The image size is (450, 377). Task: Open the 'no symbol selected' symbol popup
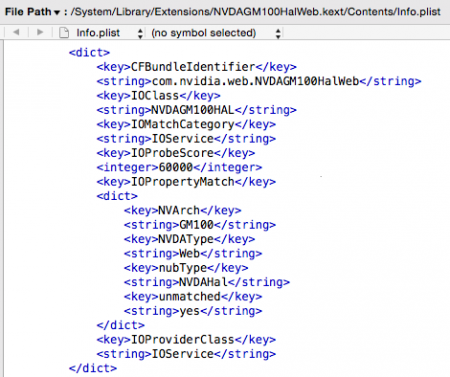pyautogui.click(x=278, y=33)
